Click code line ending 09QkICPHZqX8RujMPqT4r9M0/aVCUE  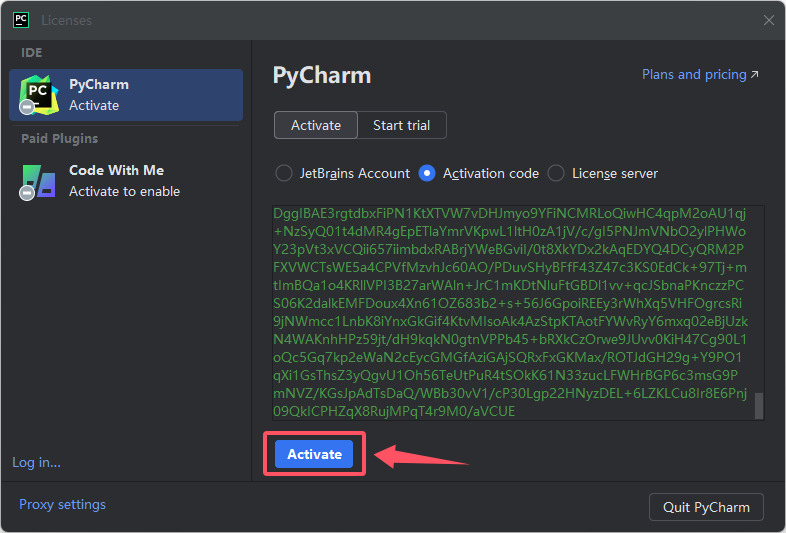[394, 411]
